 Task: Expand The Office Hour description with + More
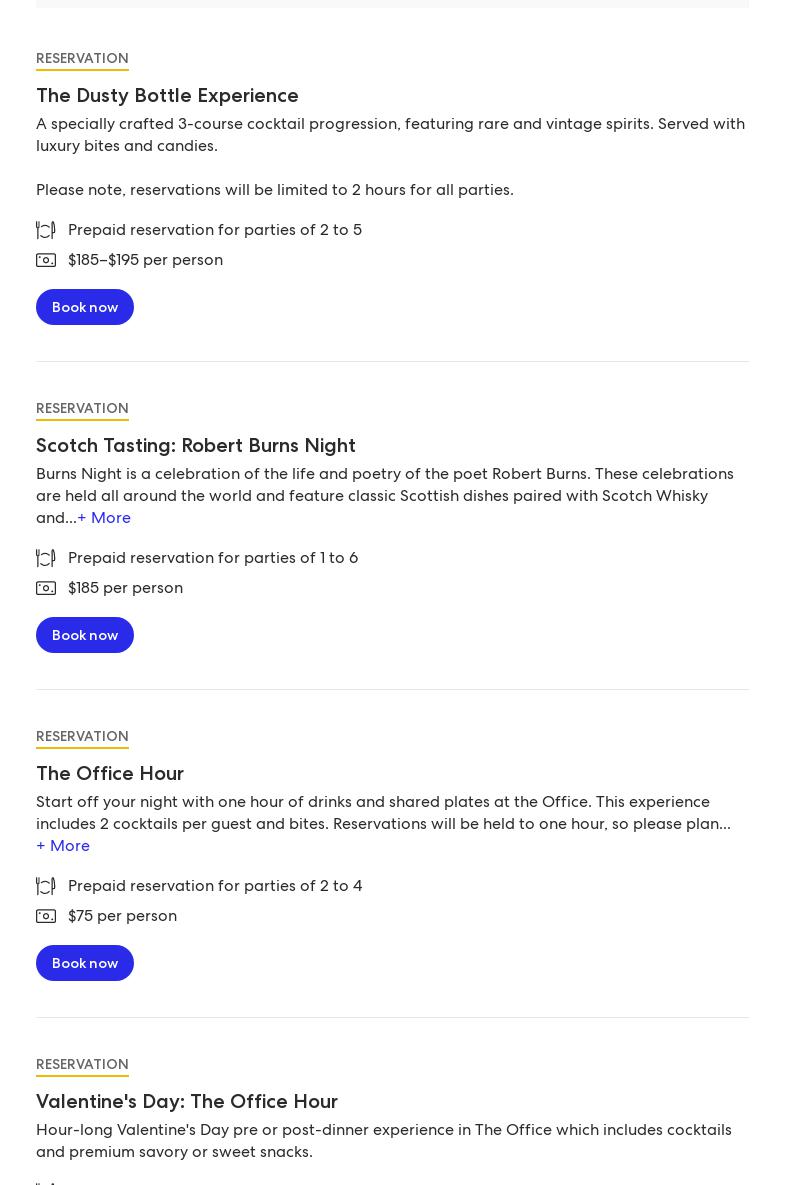point(63,846)
